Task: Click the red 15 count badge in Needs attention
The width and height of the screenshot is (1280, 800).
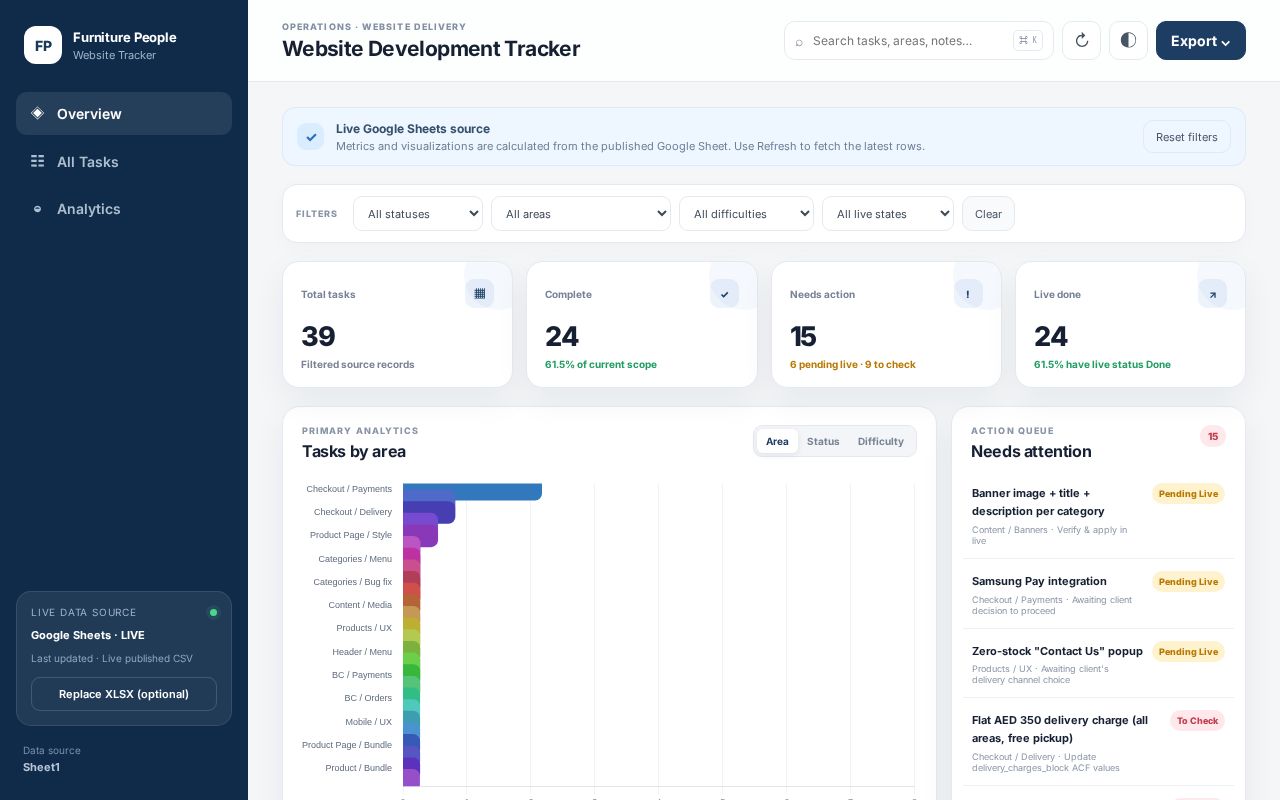Action: point(1213,436)
